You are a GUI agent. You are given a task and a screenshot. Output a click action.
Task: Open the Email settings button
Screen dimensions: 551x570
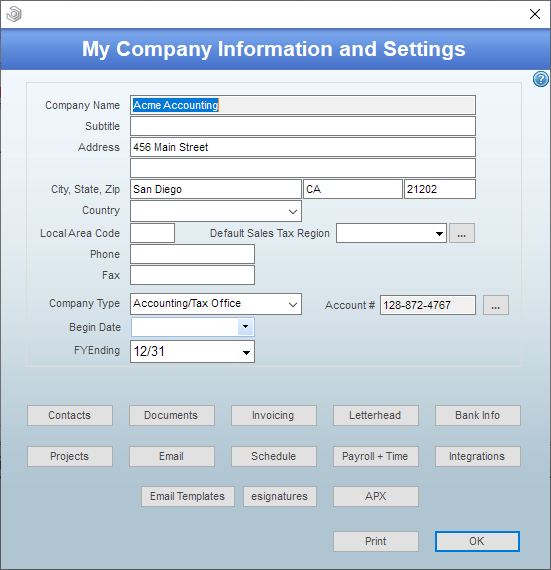[x=172, y=457]
